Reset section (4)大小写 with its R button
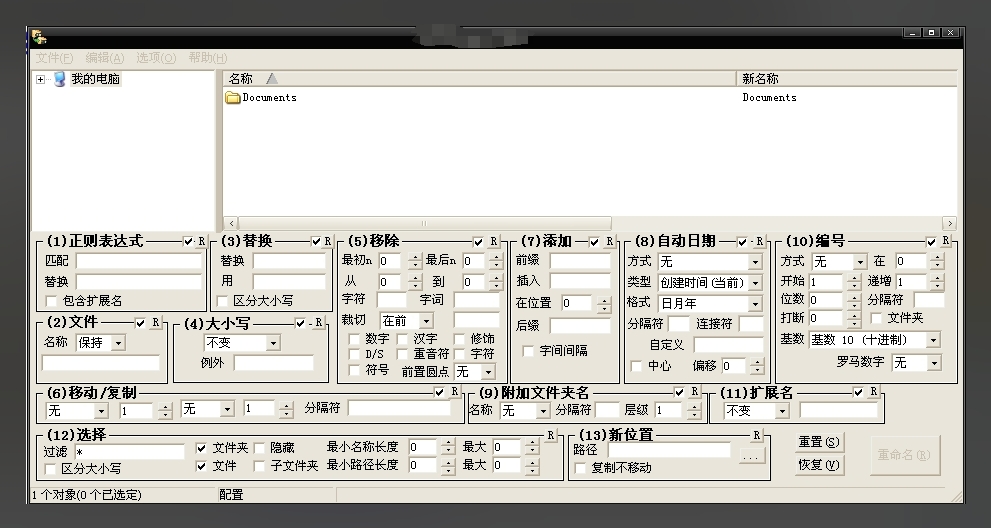 (319, 322)
